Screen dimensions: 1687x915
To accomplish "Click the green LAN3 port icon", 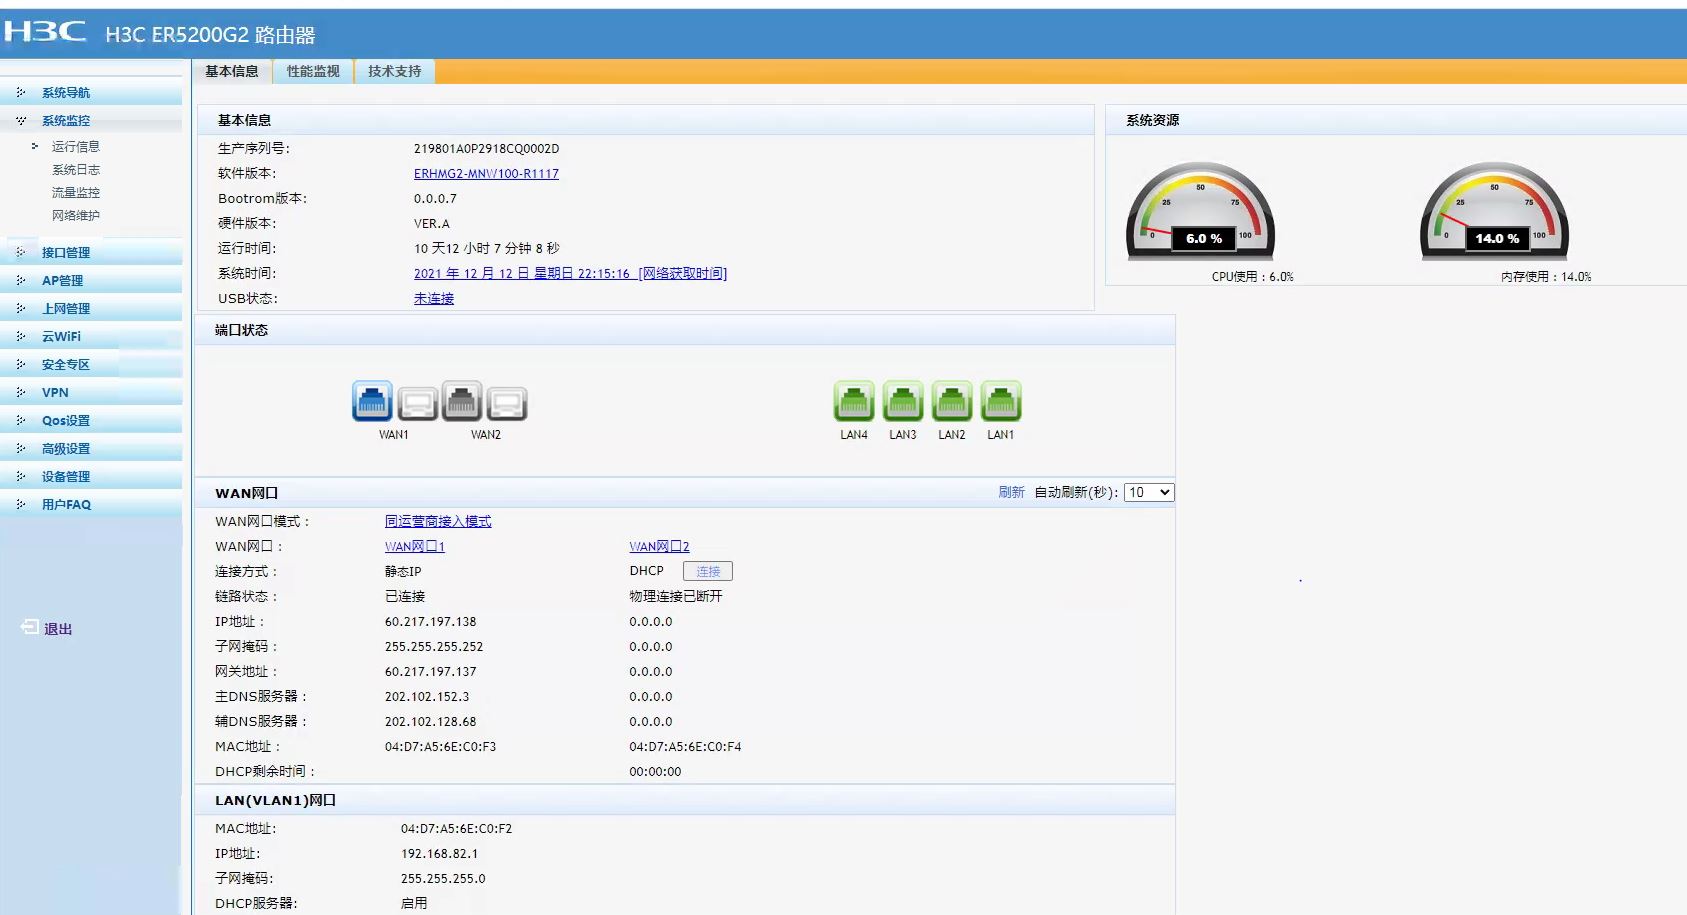I will (903, 402).
